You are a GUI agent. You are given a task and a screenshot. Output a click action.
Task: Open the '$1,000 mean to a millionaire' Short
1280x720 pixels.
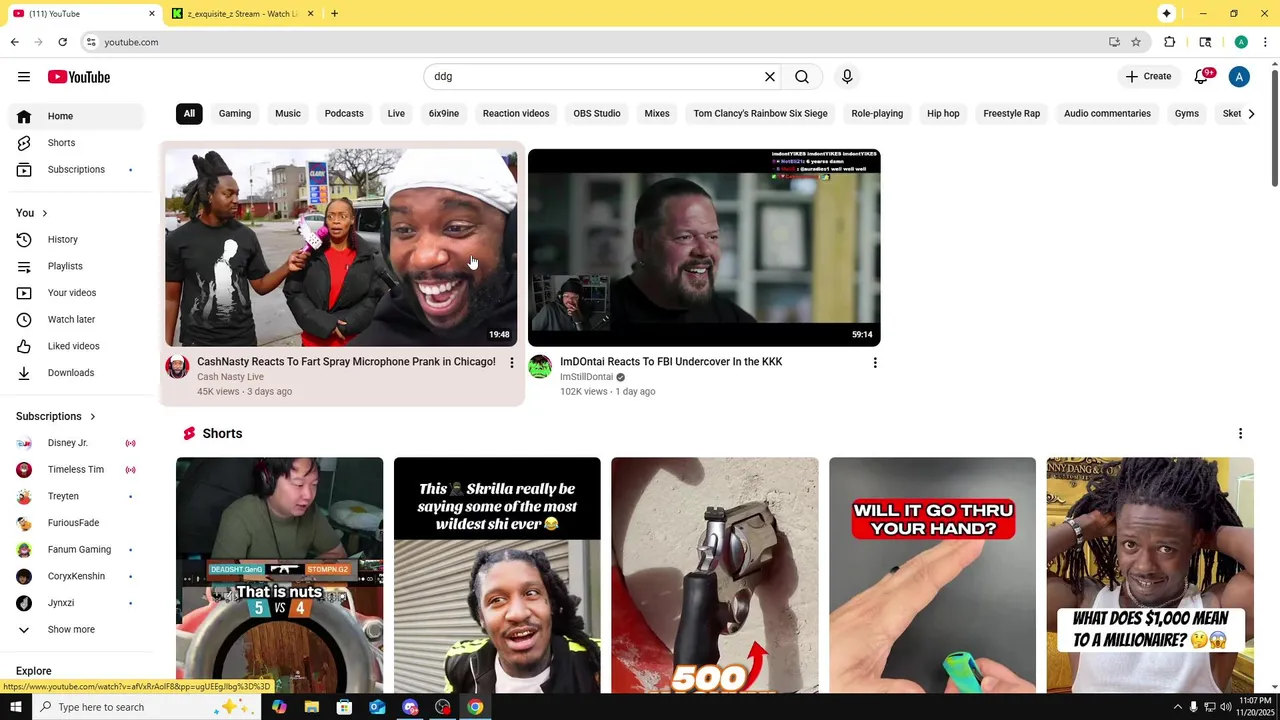pyautogui.click(x=1150, y=575)
